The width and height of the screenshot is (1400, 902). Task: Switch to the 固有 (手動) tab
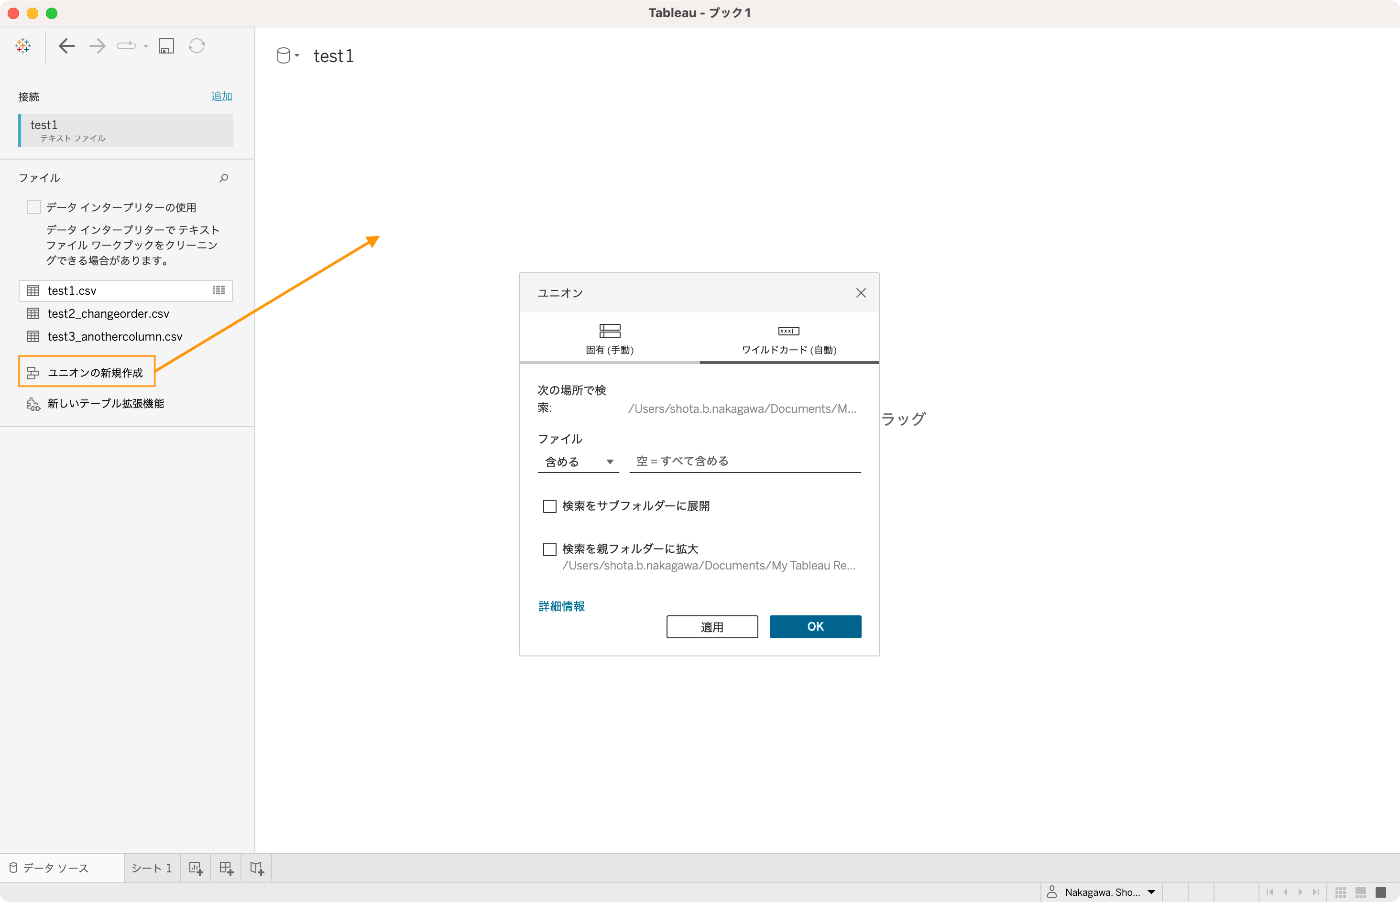(610, 338)
